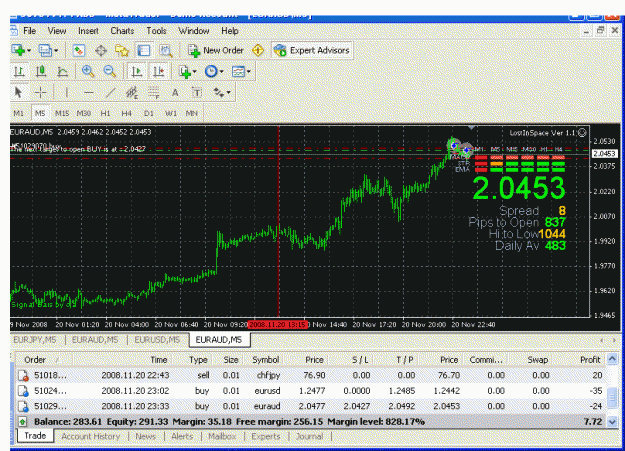
Task: Open the Experts tab
Action: pos(265,436)
